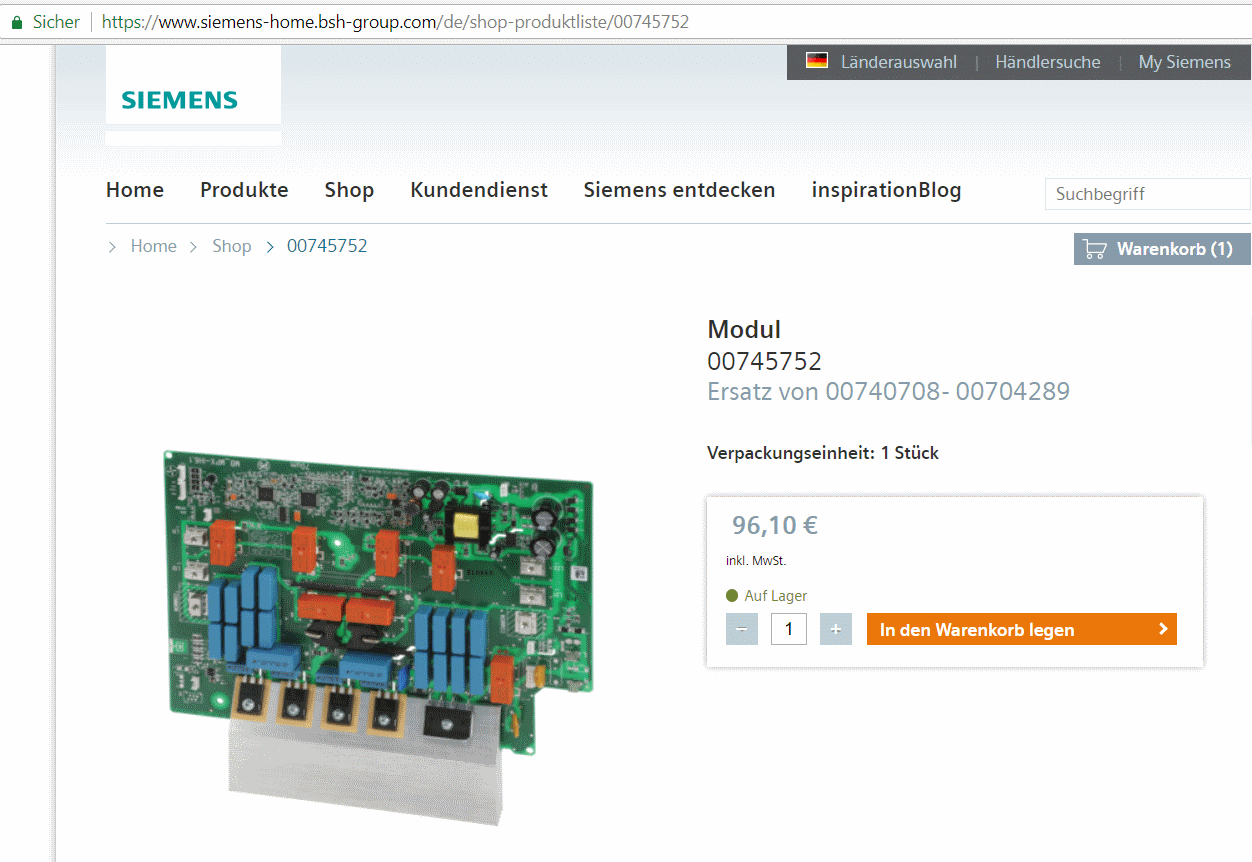Click the quantity input field
The height and width of the screenshot is (862, 1252).
(789, 629)
